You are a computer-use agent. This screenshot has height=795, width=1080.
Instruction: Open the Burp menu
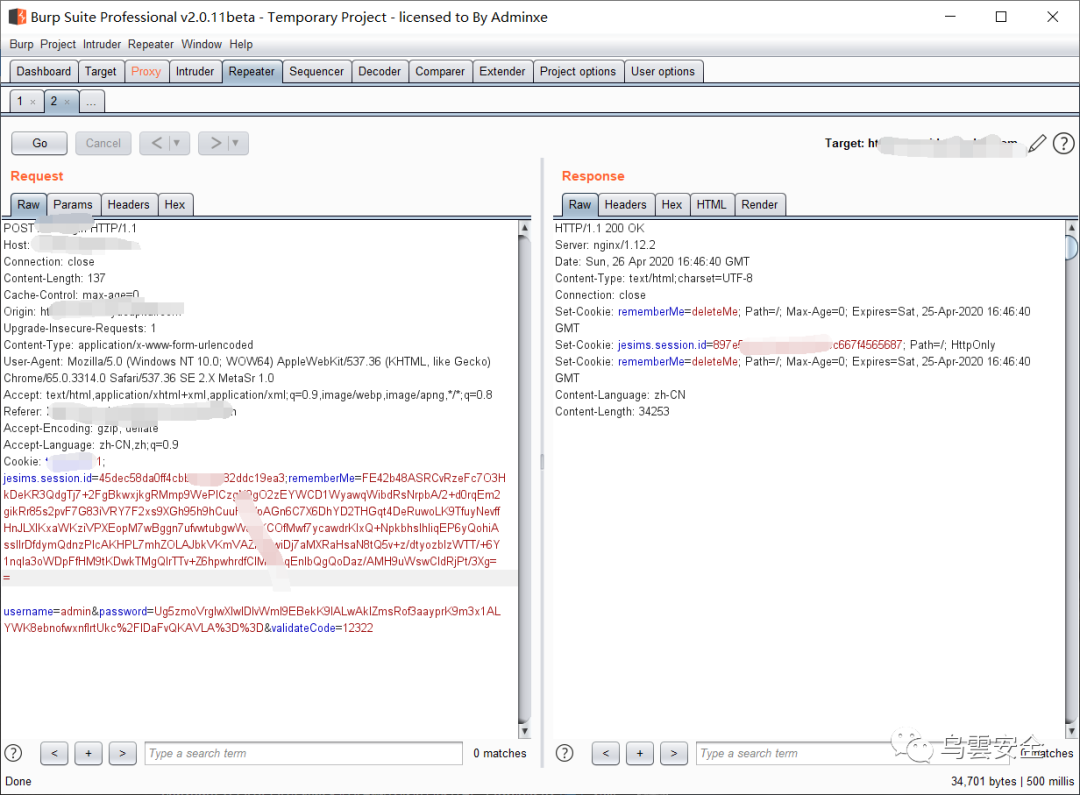click(x=21, y=44)
